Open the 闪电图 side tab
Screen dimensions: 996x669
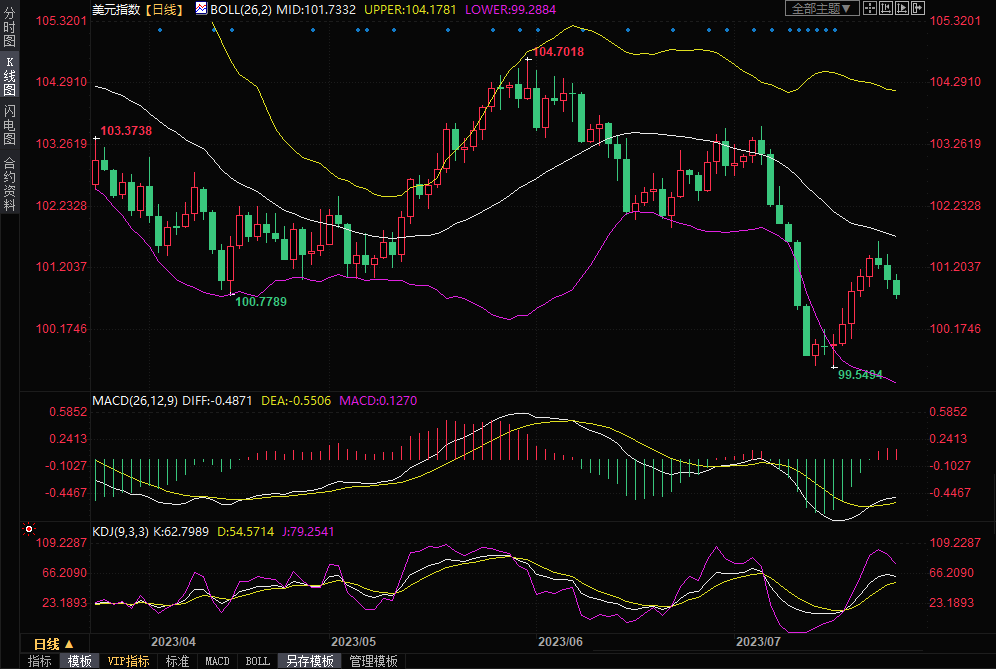pyautogui.click(x=10, y=123)
